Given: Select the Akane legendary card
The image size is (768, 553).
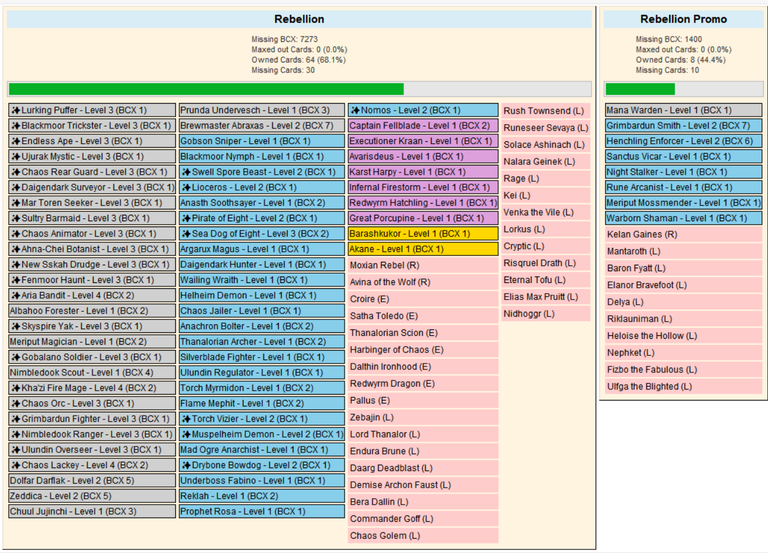Looking at the screenshot, I should pyautogui.click(x=423, y=249).
